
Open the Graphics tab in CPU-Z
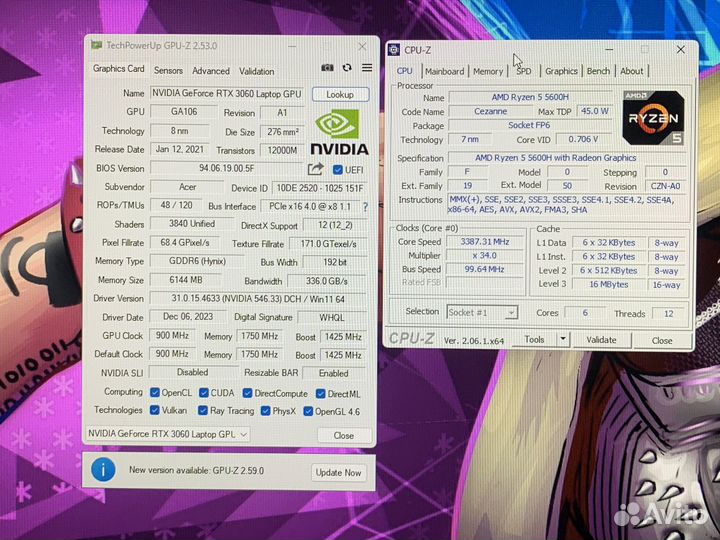pos(561,71)
